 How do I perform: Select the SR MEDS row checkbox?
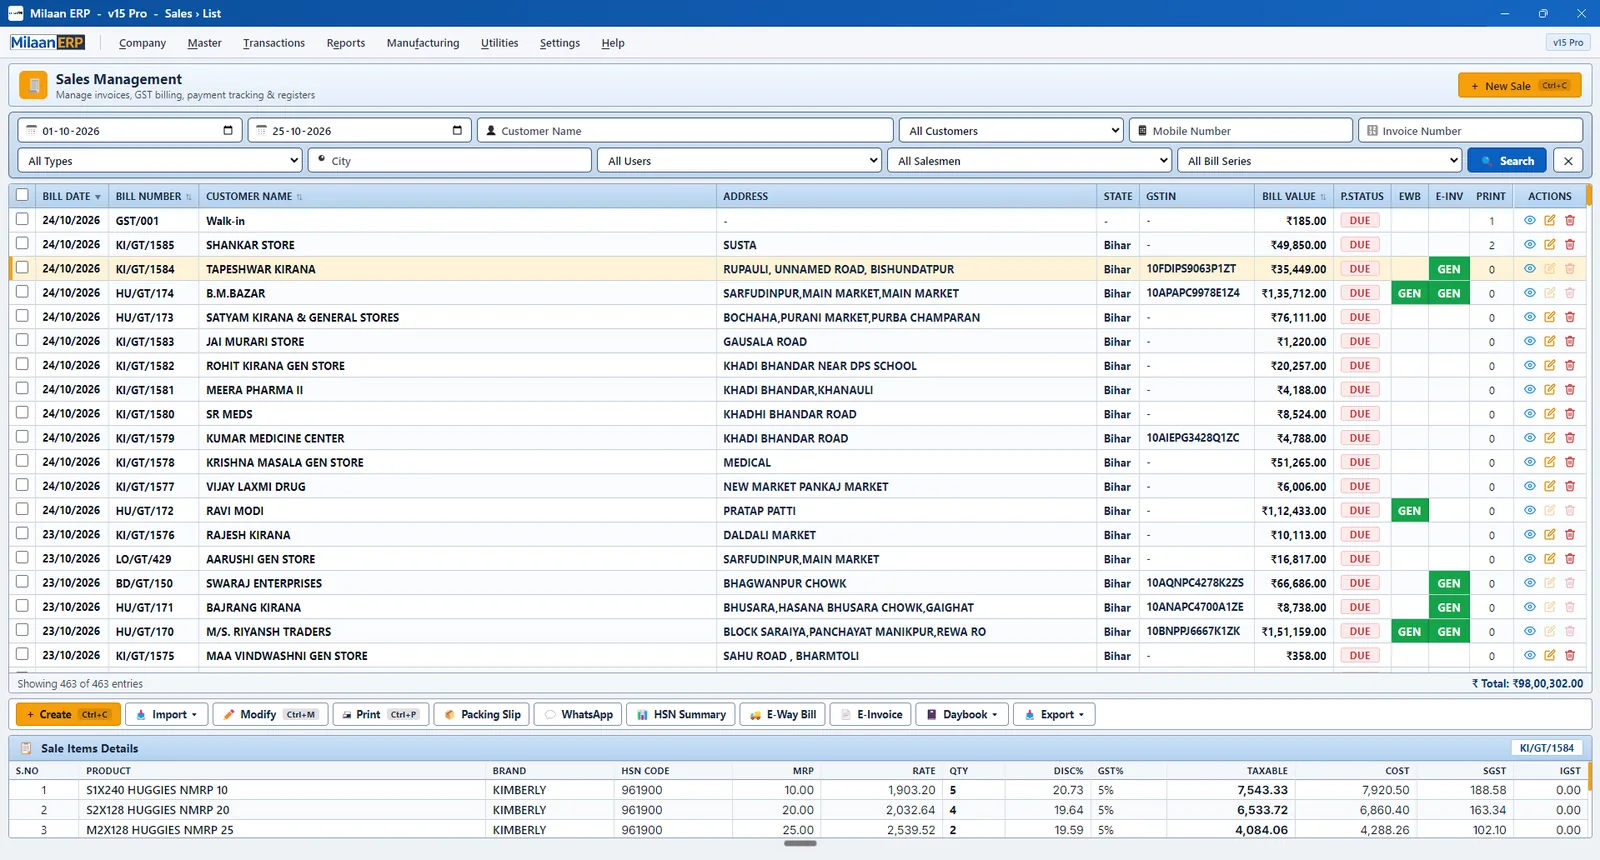click(x=22, y=413)
